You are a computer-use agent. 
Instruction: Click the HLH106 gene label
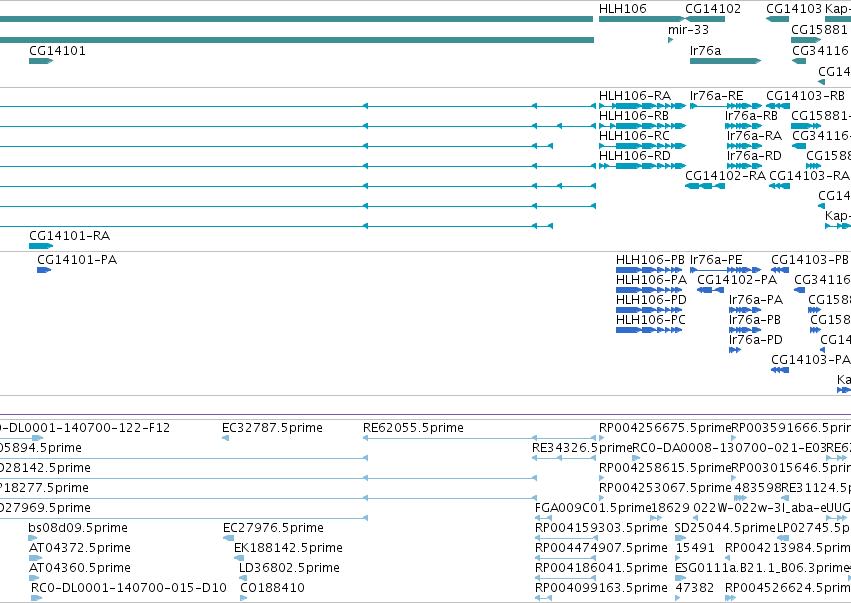click(x=623, y=9)
